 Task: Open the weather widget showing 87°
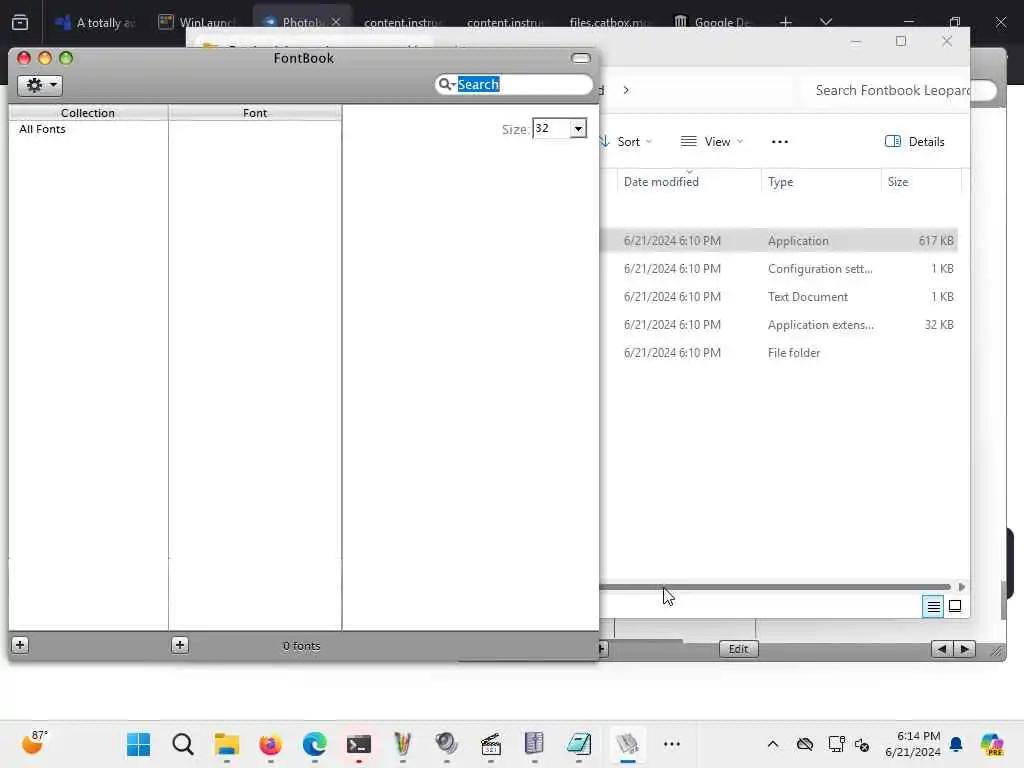[x=34, y=743]
